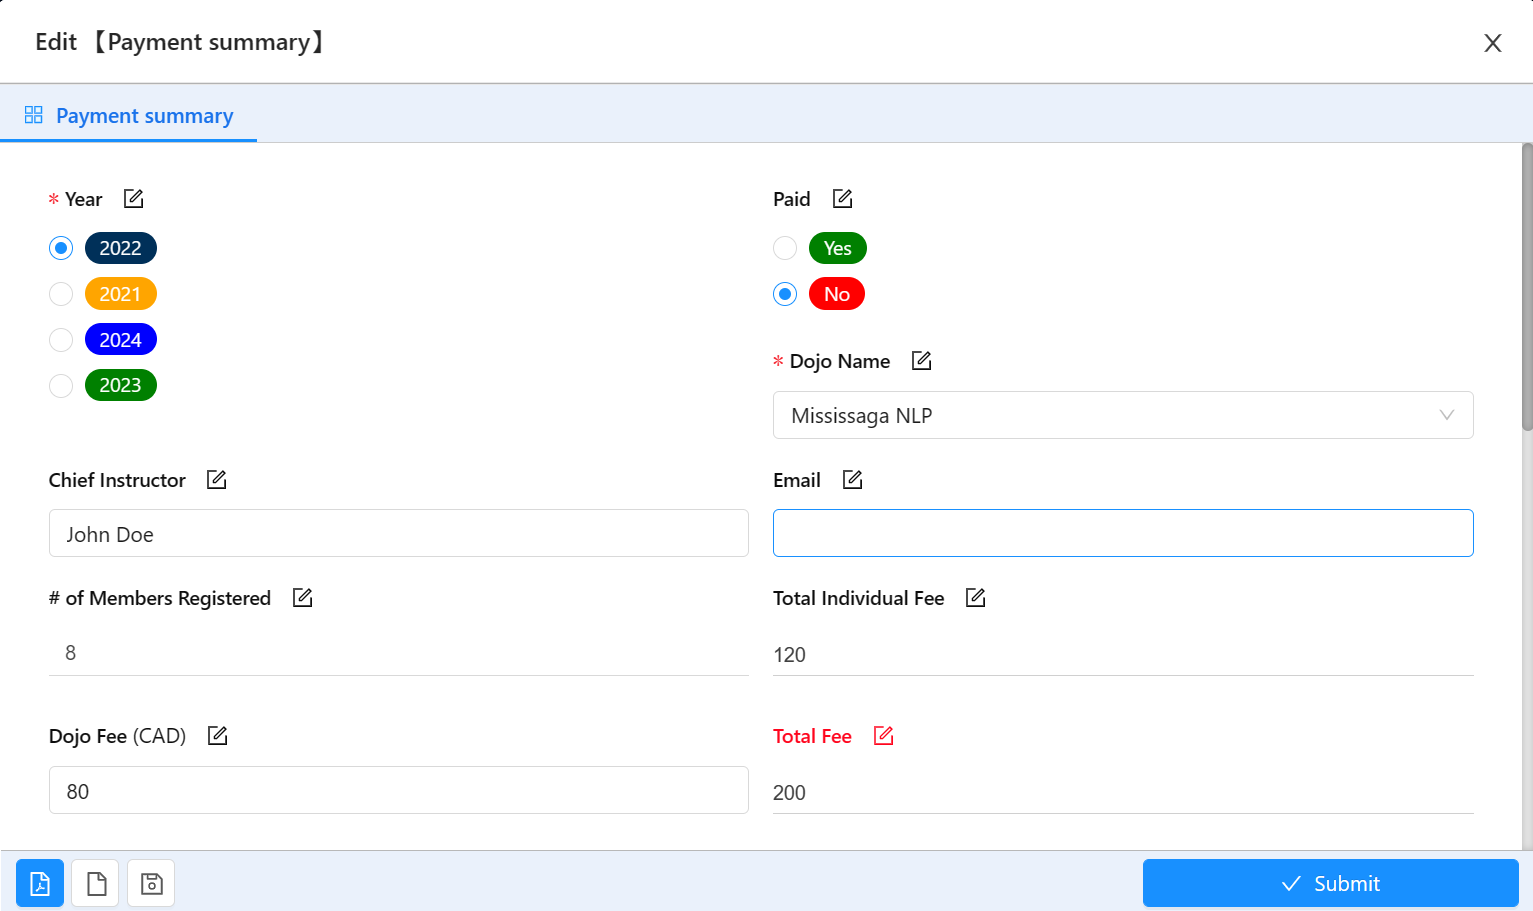This screenshot has height=911, width=1533.
Task: Click into the empty Email input field
Action: 1123,533
